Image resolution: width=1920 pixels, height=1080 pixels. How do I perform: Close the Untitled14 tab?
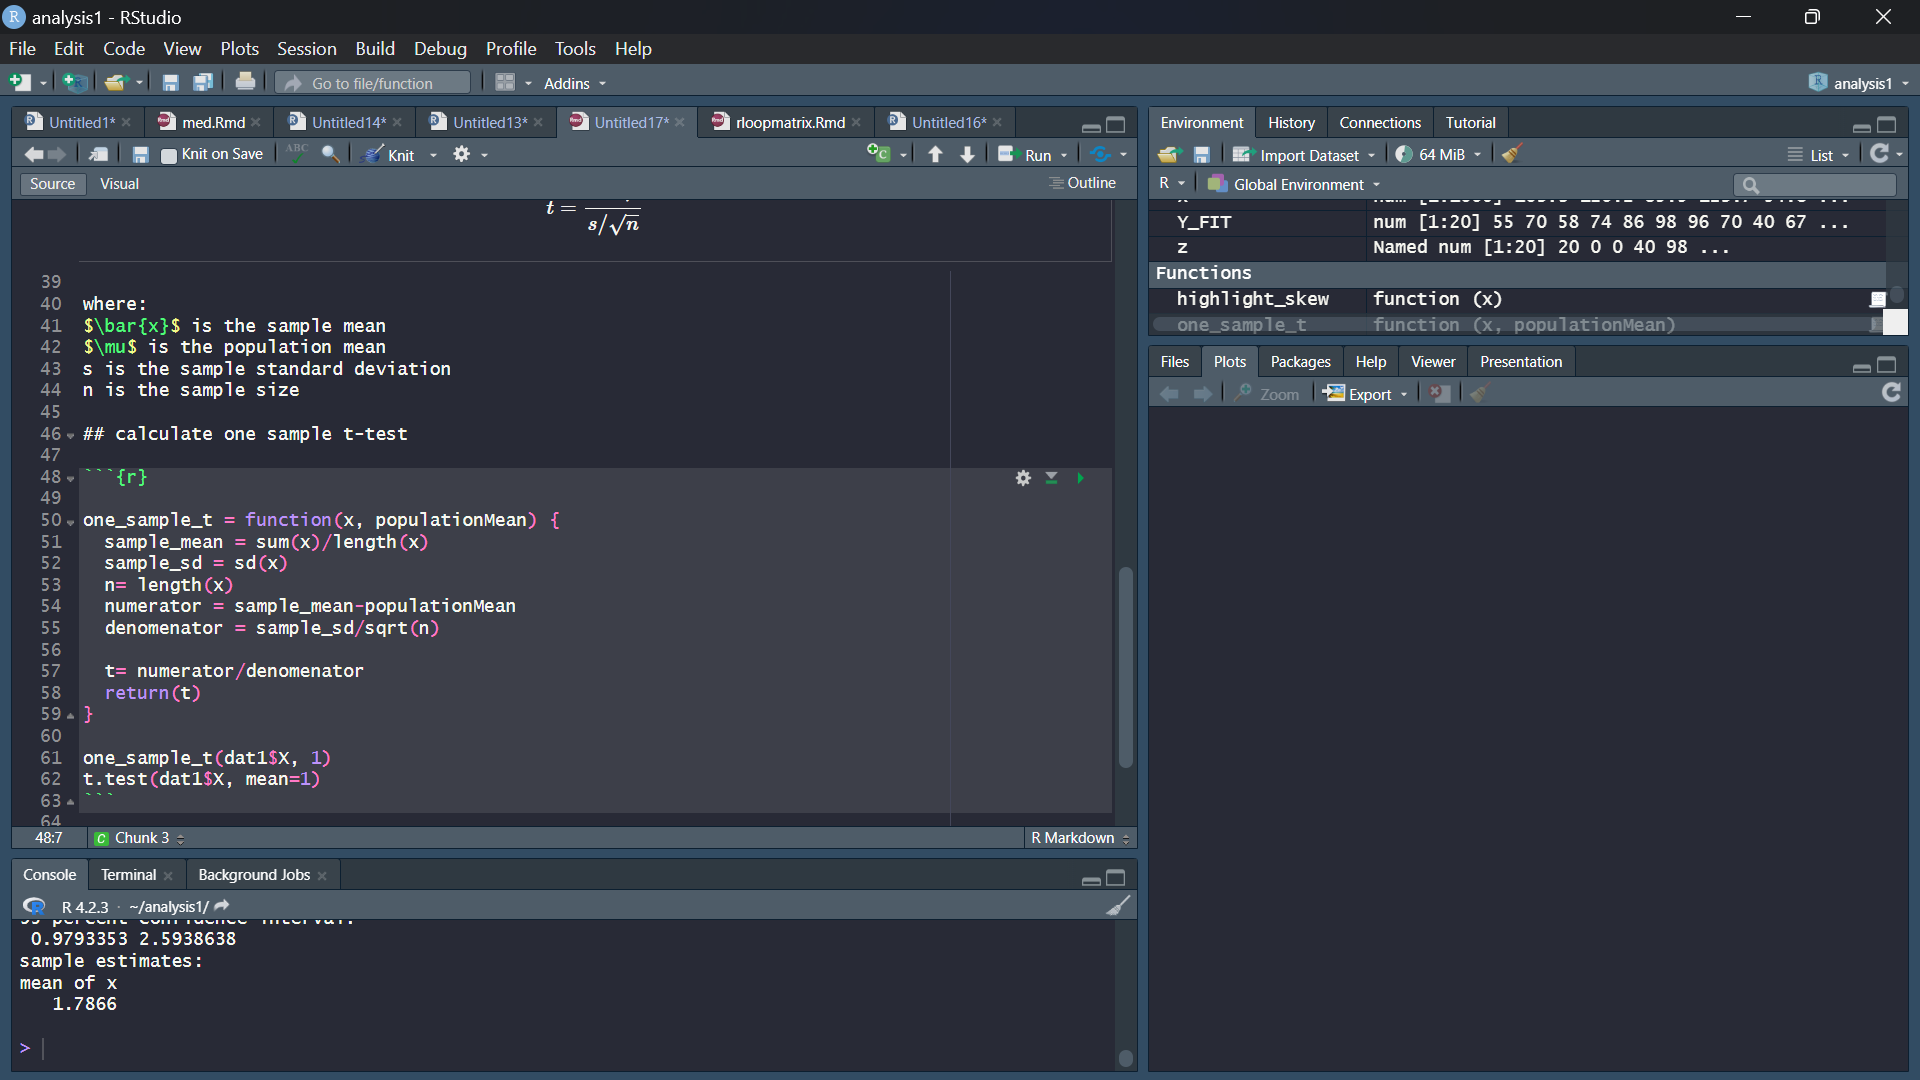(397, 122)
